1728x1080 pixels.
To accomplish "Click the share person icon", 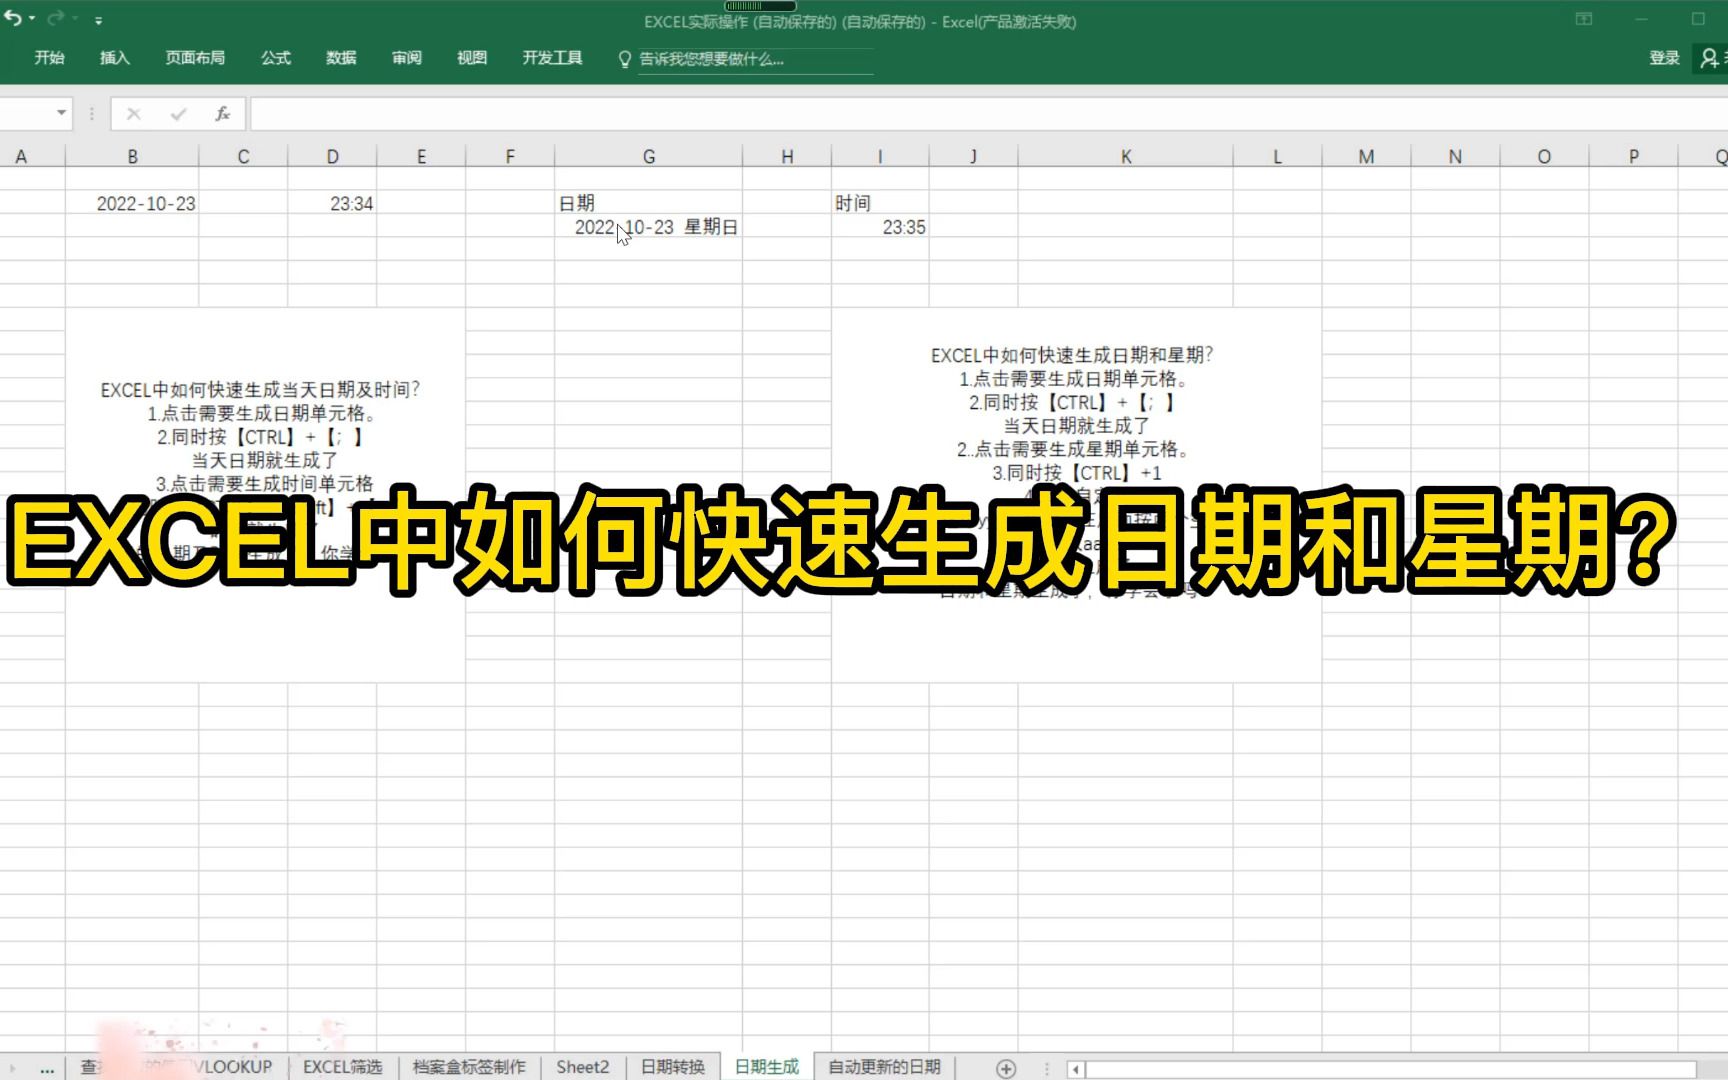I will [1710, 58].
